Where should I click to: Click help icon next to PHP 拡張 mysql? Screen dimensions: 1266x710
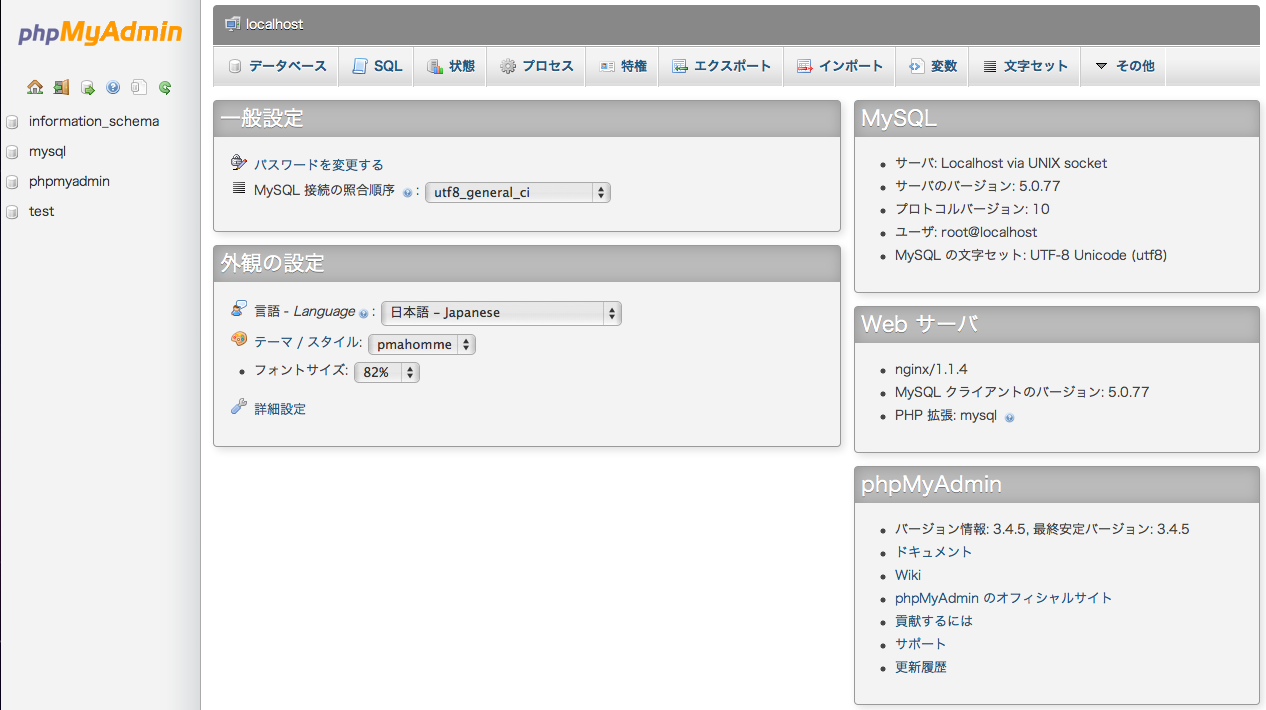coord(1009,417)
